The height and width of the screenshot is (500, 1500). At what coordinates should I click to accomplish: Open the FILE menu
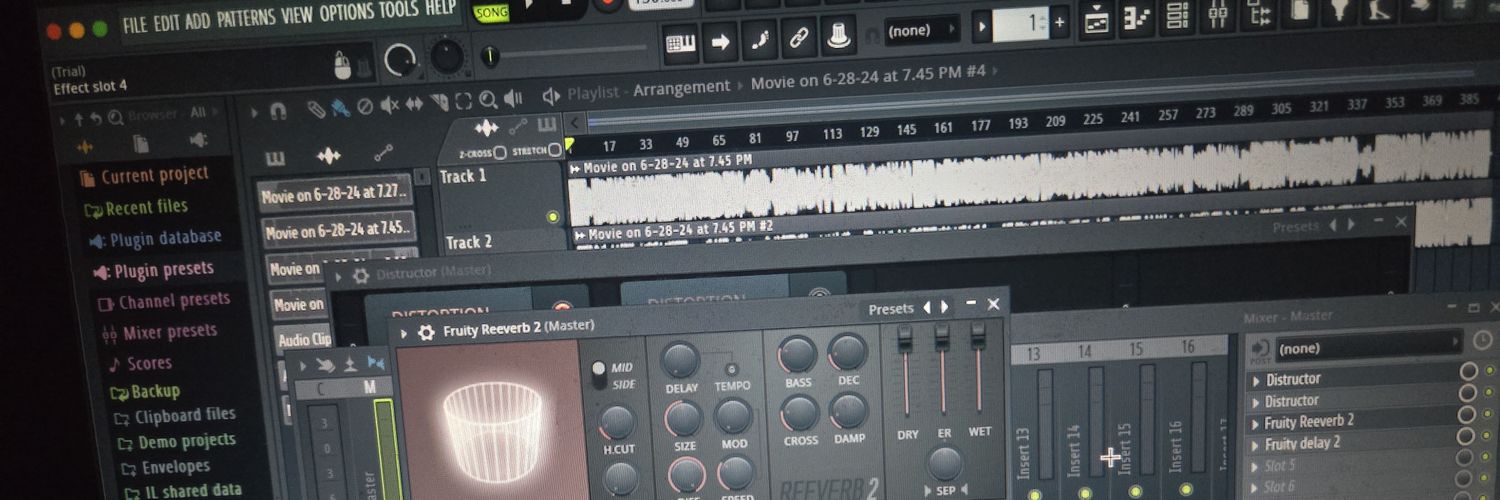[x=135, y=24]
